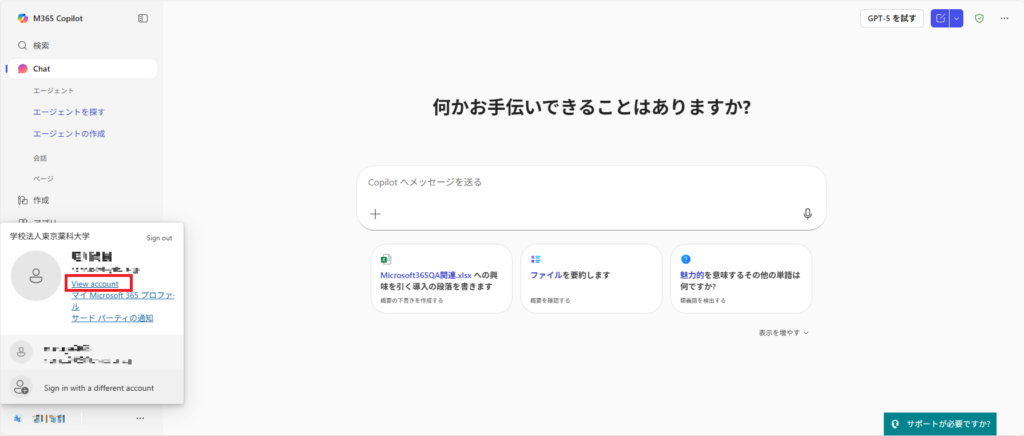Click the profile avatar in account popup
The height and width of the screenshot is (436, 1024).
click(x=35, y=275)
